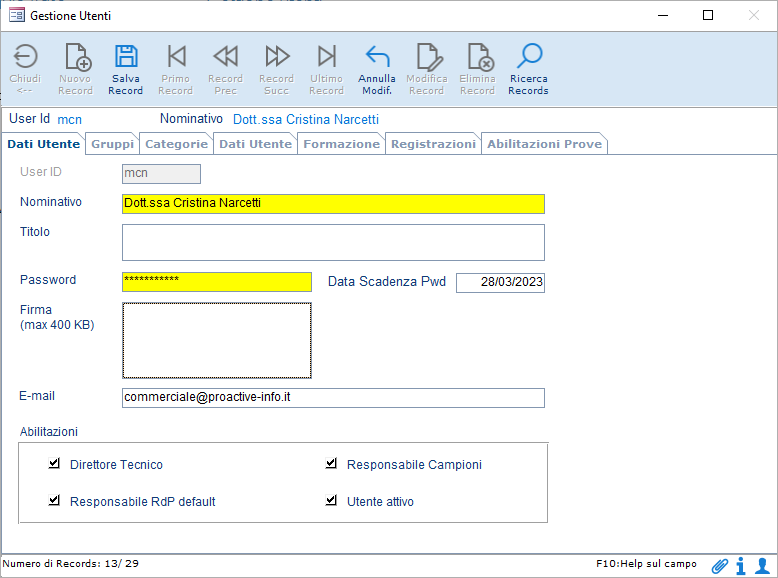Undo changes with Annulla Modif.
Image resolution: width=778 pixels, height=578 pixels.
pyautogui.click(x=378, y=56)
